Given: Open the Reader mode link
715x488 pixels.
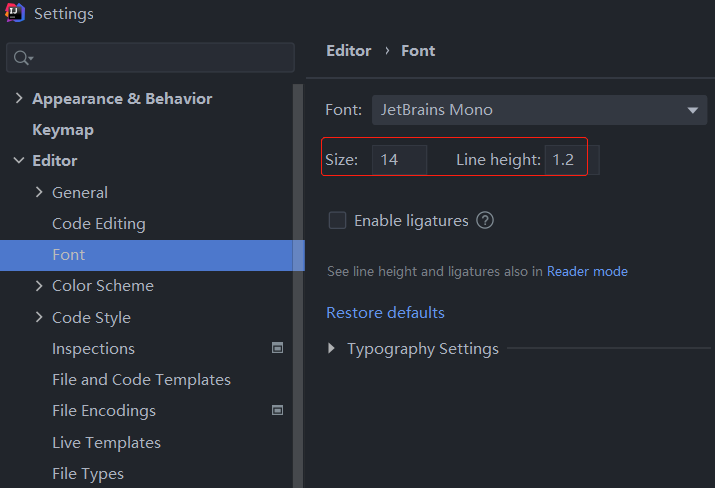Looking at the screenshot, I should coord(587,271).
